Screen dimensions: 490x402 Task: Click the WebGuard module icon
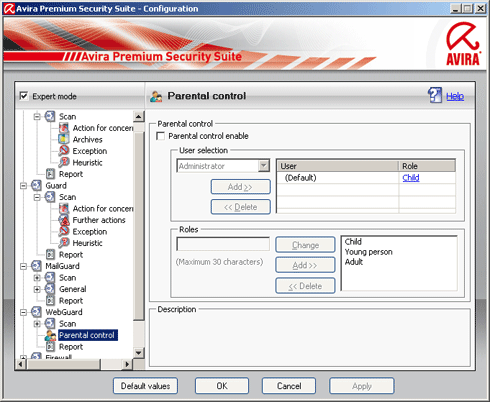coord(36,312)
